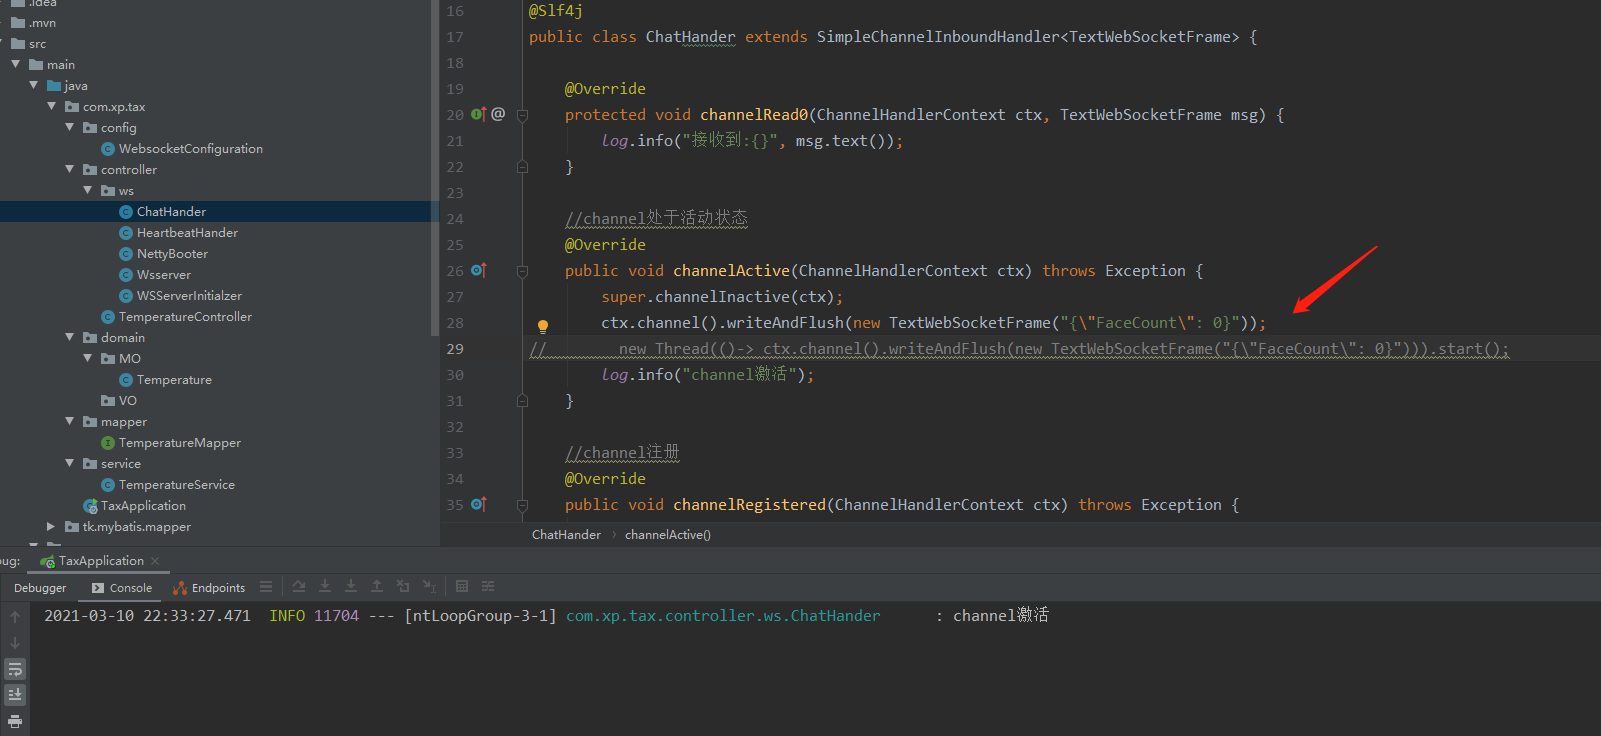Click the console print icon
1601x736 pixels.
coord(15,721)
